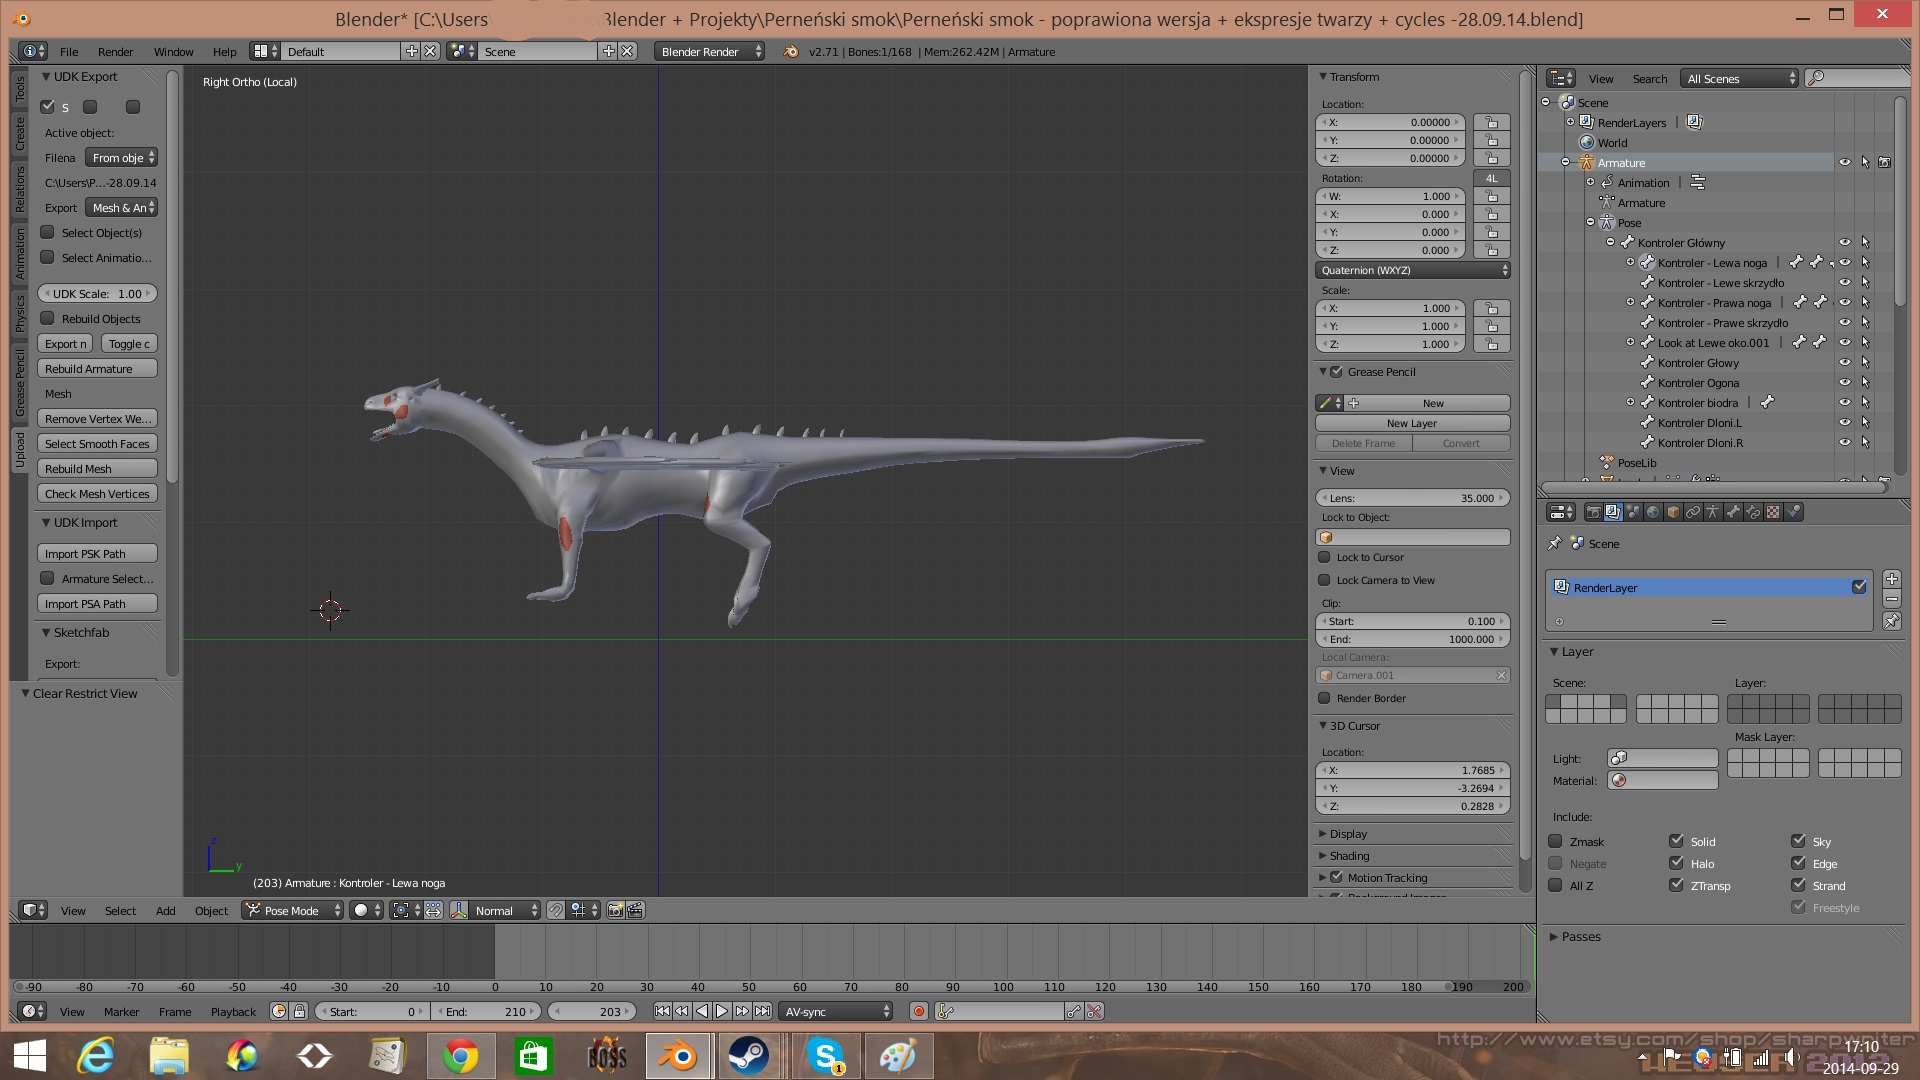Click play animation button in timeline
Screen dimensions: 1920x1080
[722, 1011]
